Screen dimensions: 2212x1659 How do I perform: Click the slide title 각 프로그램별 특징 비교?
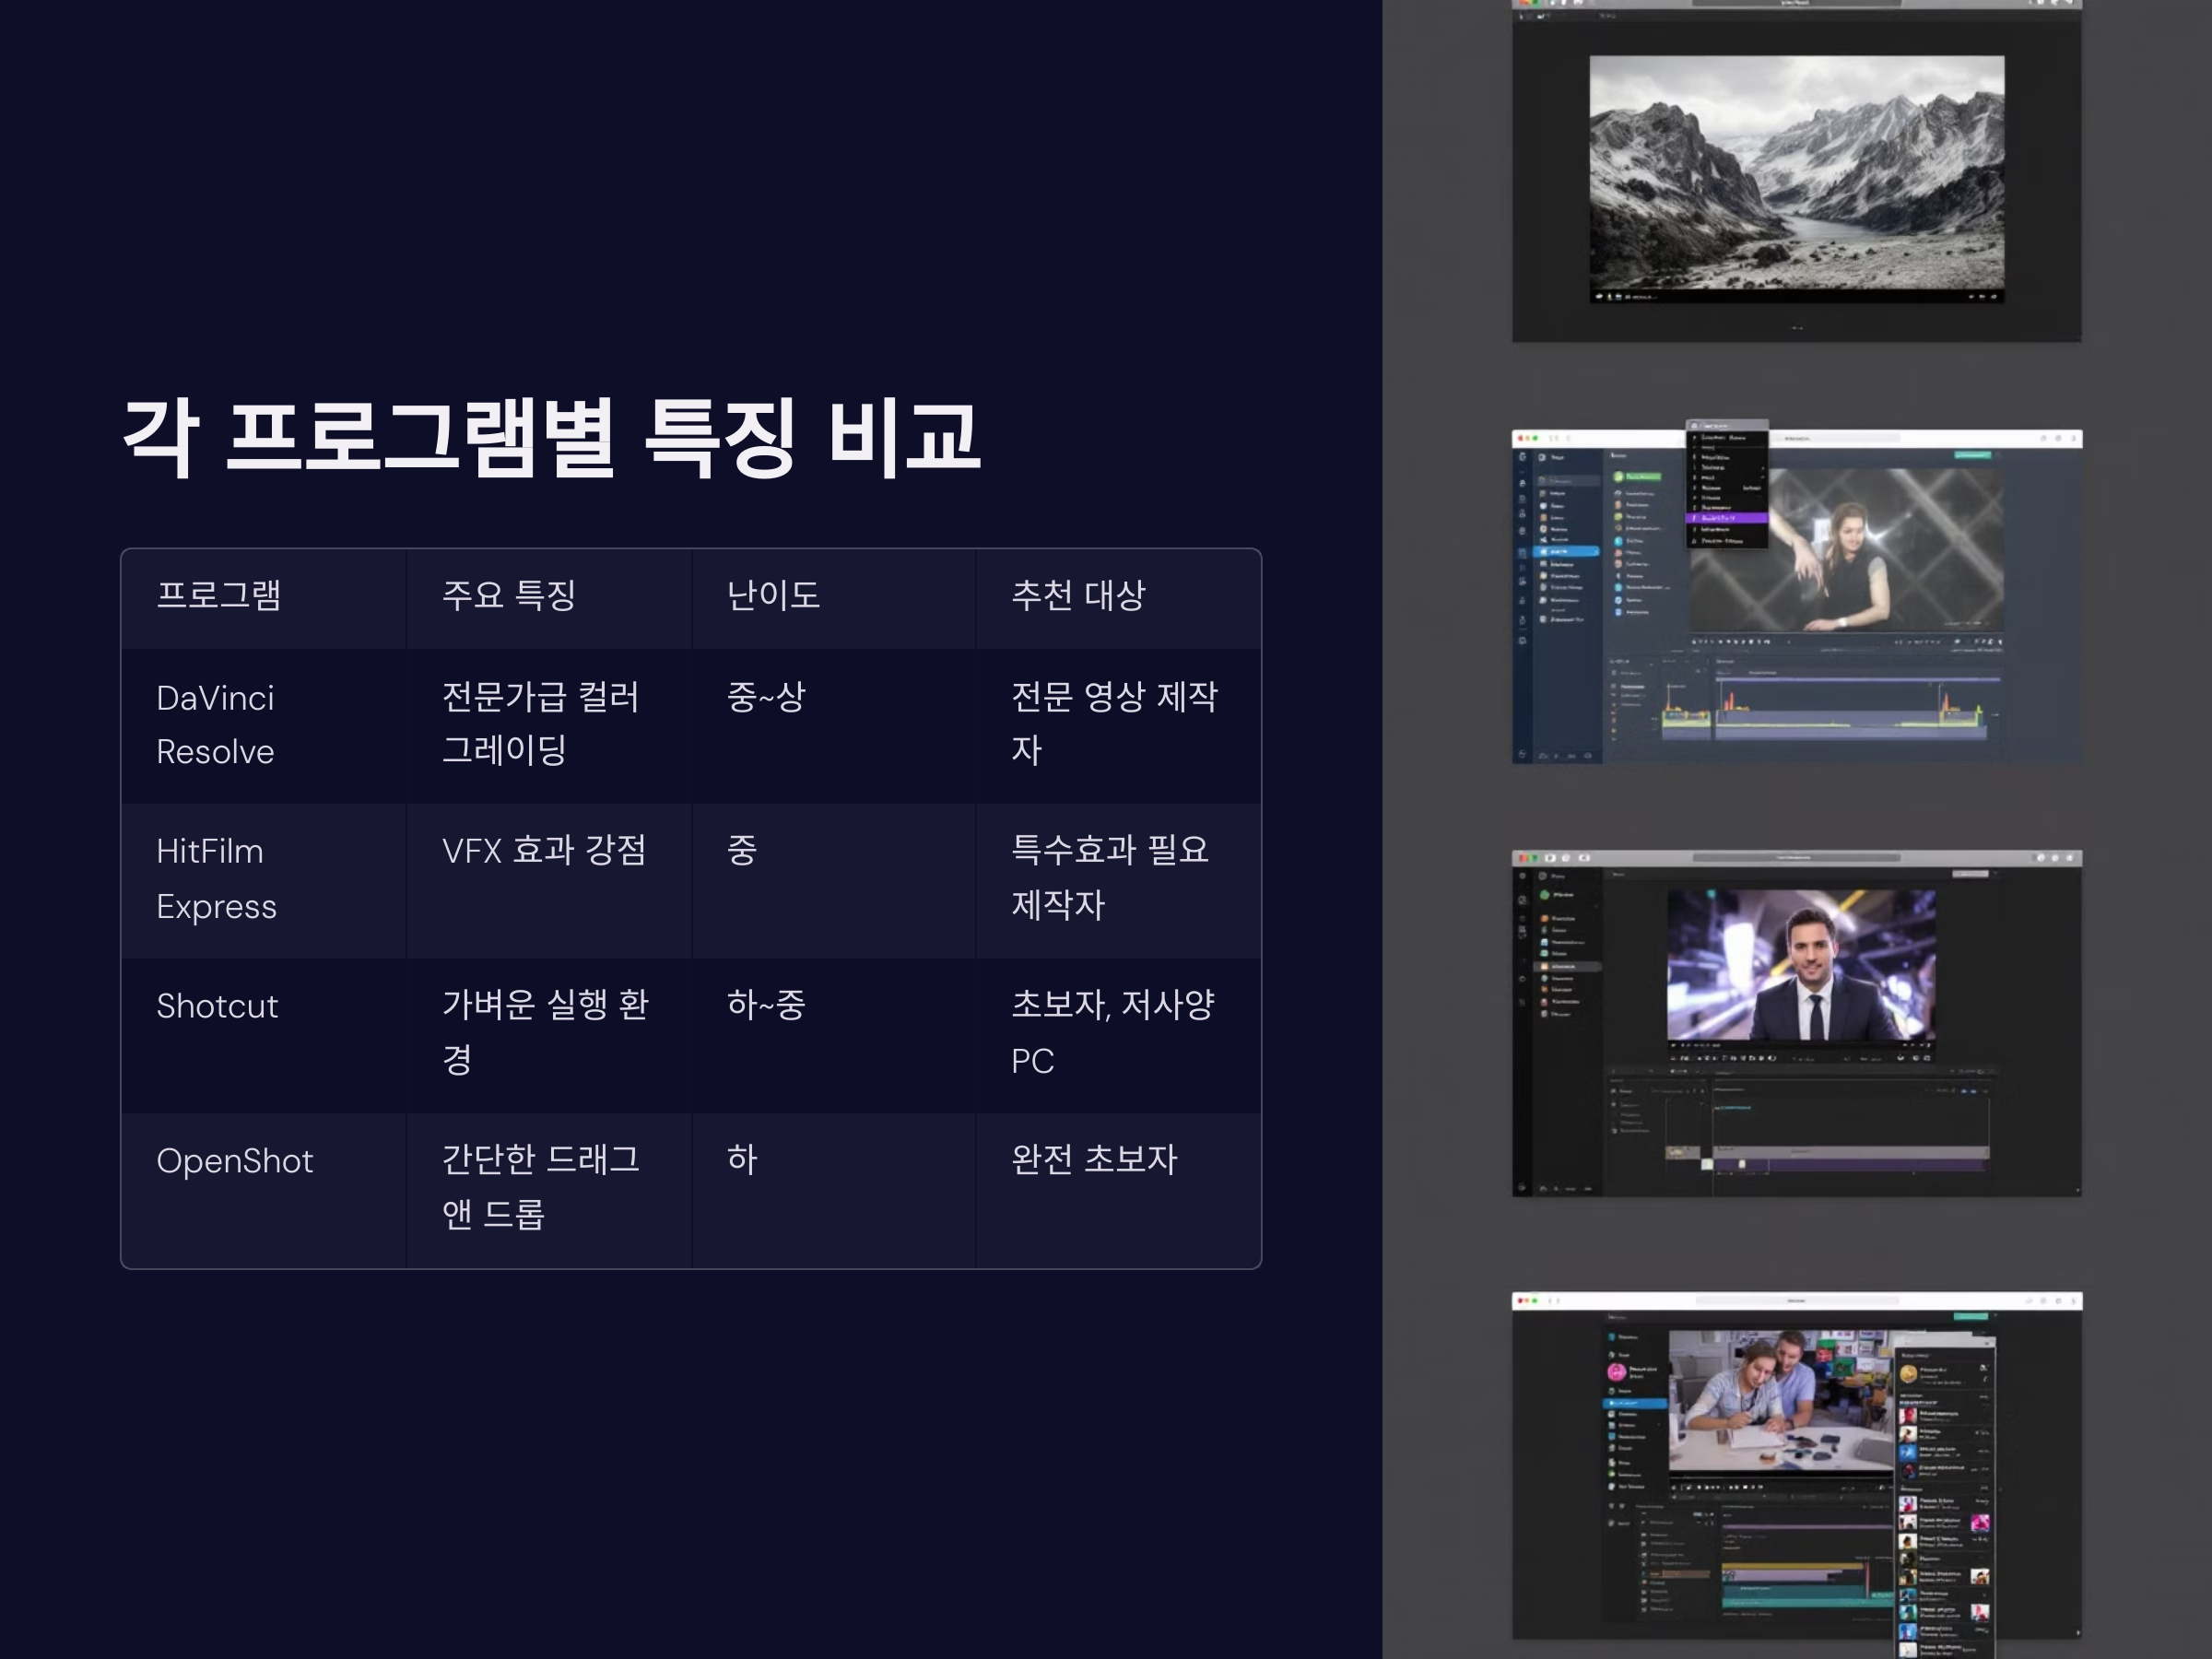pyautogui.click(x=551, y=437)
